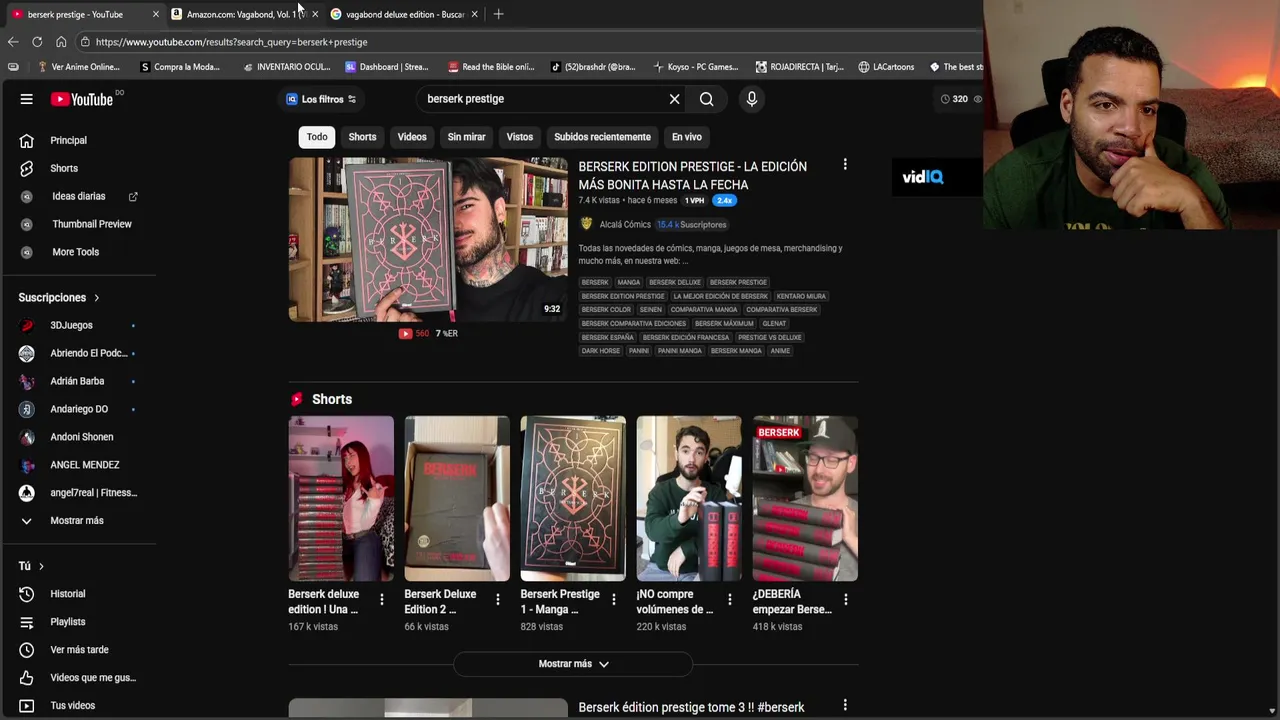Reload the page

click(37, 42)
